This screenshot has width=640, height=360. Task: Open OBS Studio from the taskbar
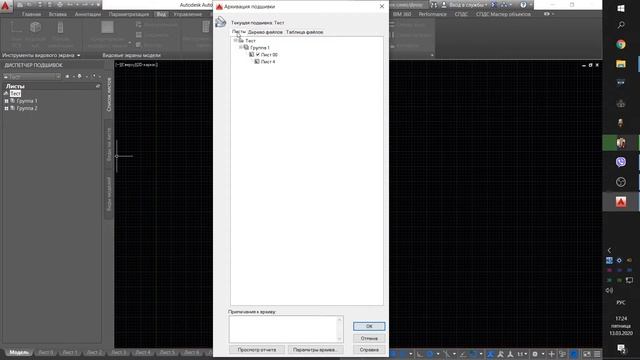(x=621, y=182)
